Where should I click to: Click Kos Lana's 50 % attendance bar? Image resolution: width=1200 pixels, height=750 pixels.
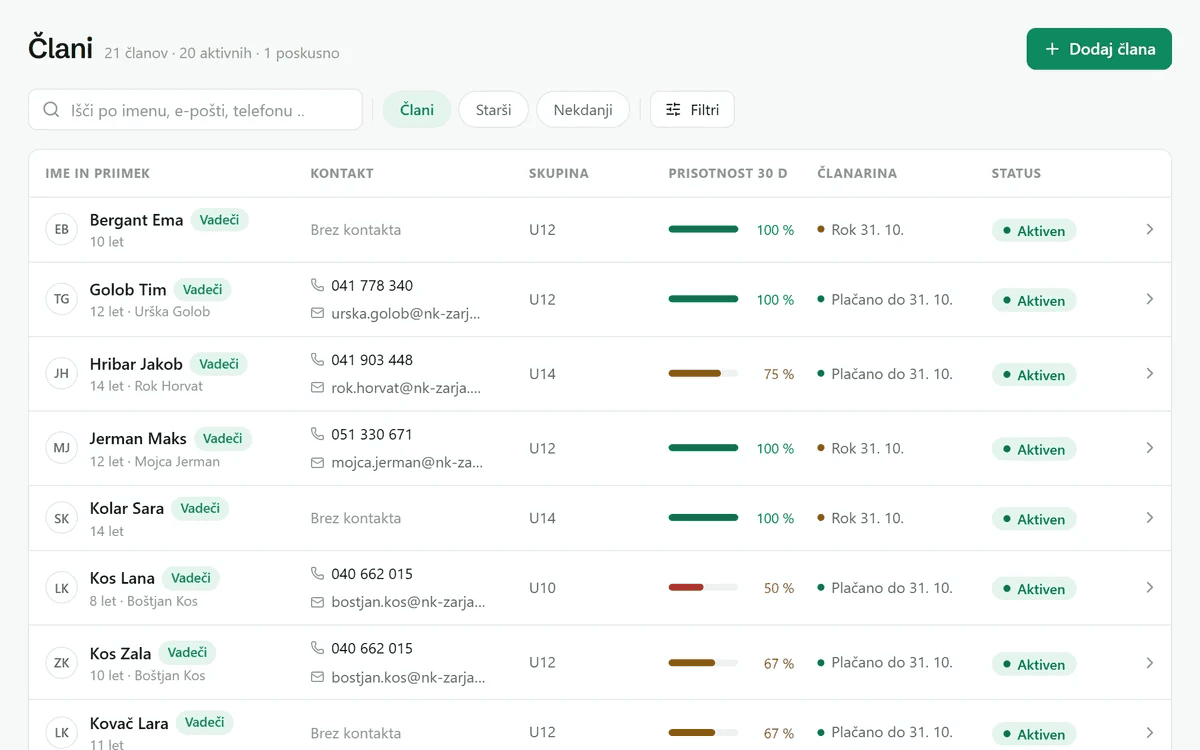click(703, 588)
